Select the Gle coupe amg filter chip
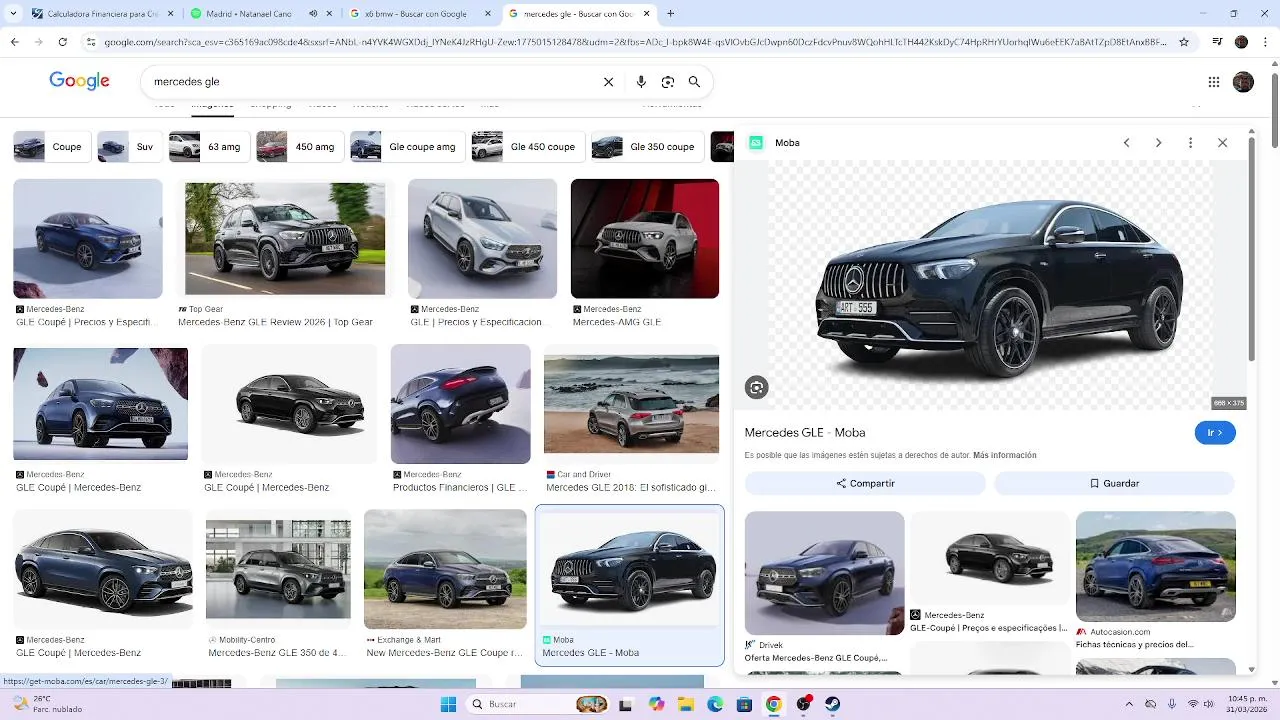The width and height of the screenshot is (1280, 720). (408, 147)
